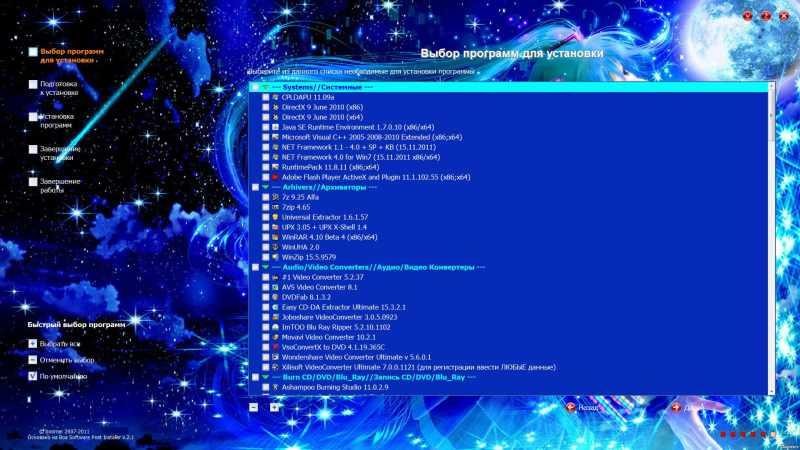Check Joboshare VideoConverter 3.0.5.0923
This screenshot has height=450, width=800.
click(265, 317)
